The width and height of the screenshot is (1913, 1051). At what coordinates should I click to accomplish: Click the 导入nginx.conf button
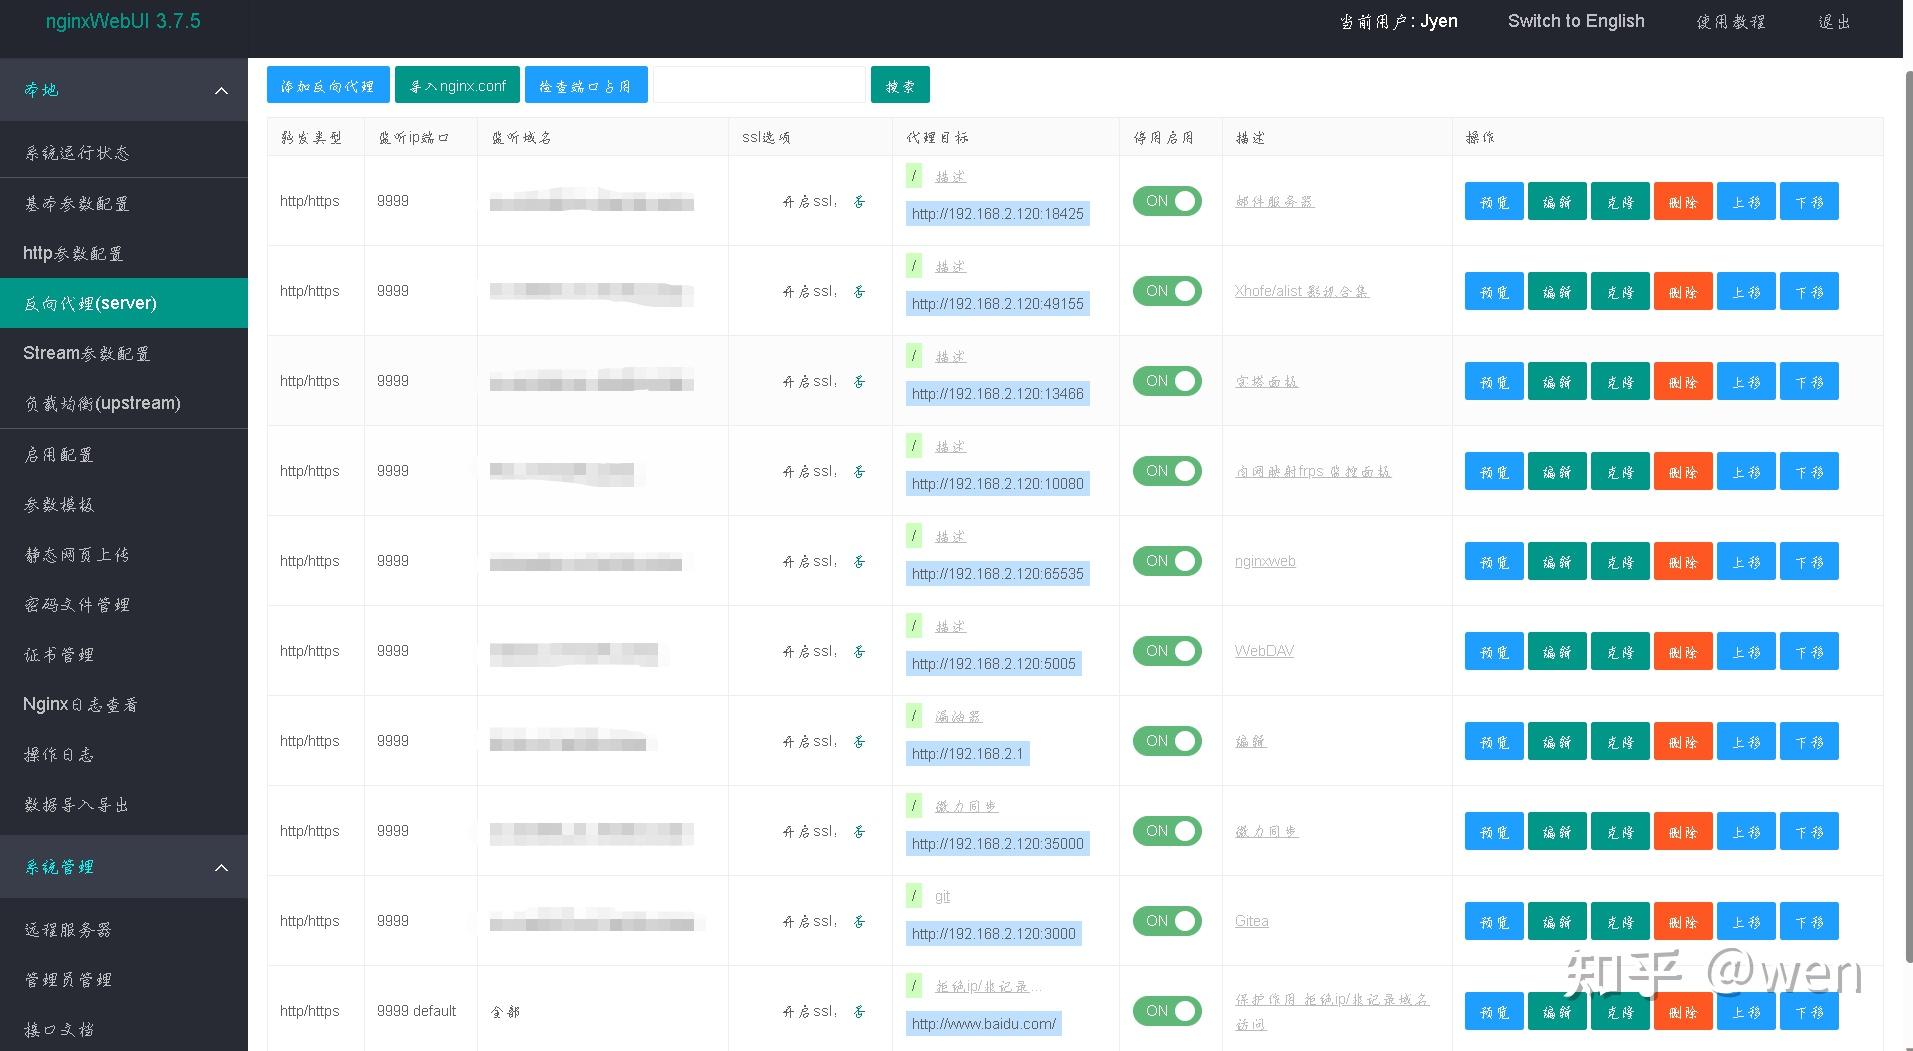[457, 84]
